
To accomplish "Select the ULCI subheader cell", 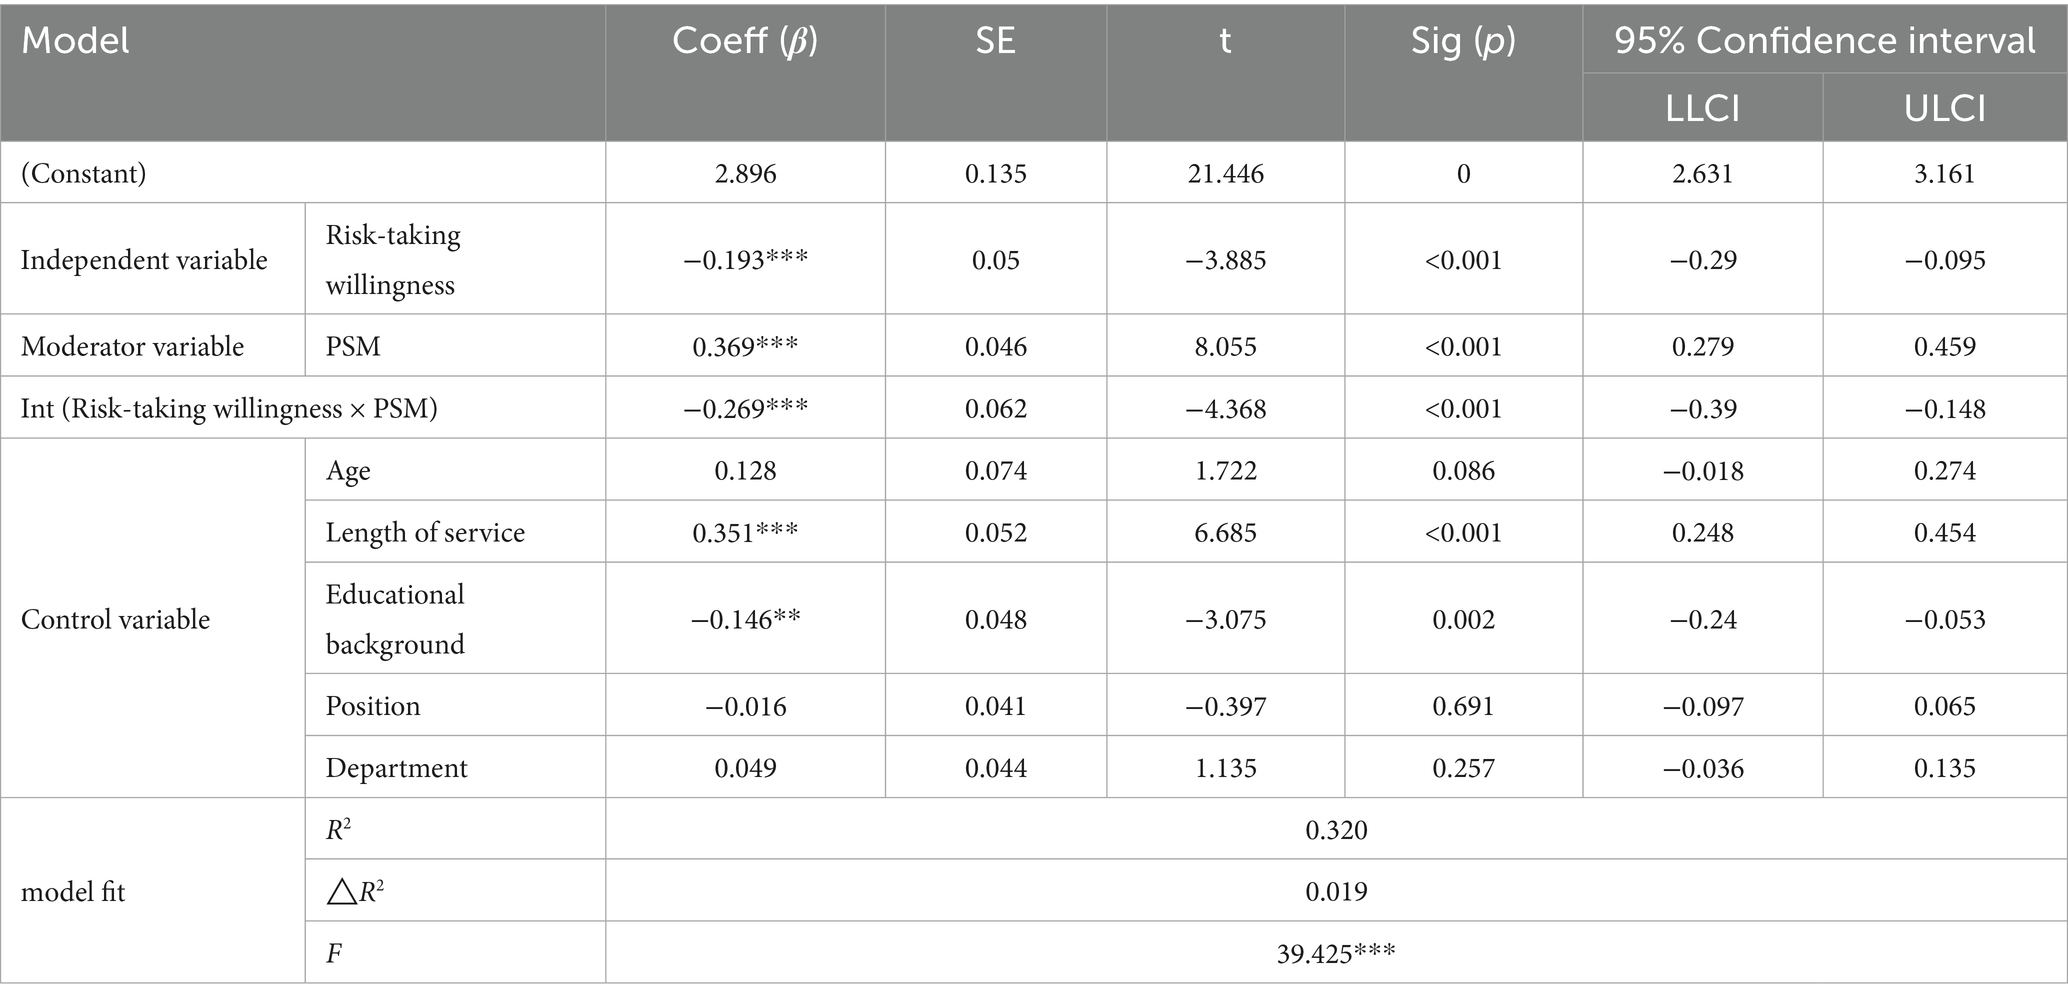I will pyautogui.click(x=1945, y=107).
